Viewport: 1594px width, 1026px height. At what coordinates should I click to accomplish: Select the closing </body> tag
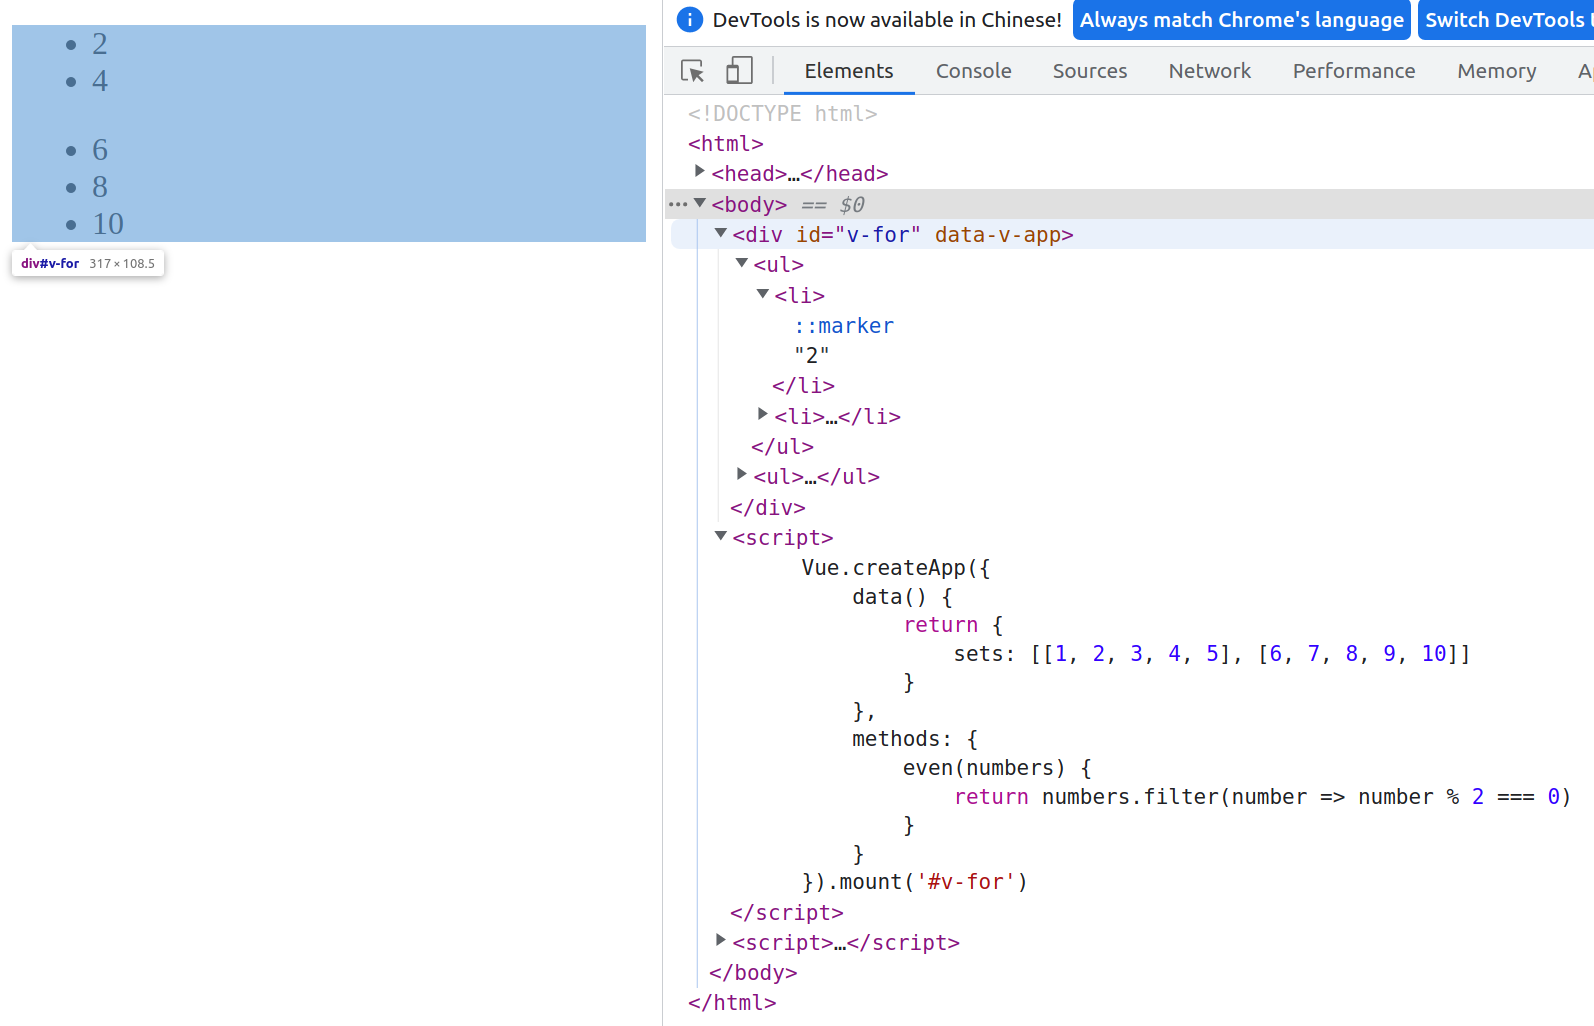[x=753, y=973]
